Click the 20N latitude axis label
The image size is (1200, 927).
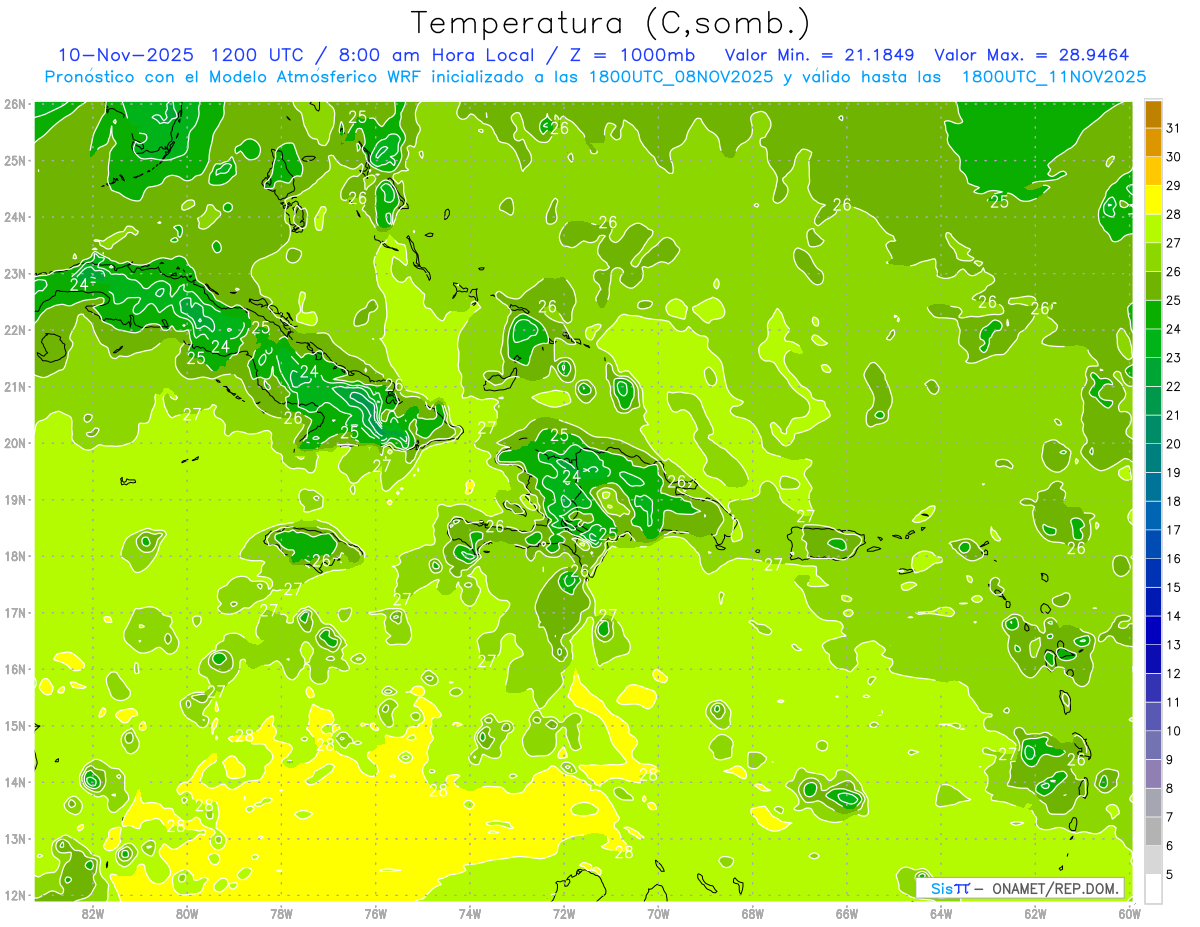tap(14, 442)
